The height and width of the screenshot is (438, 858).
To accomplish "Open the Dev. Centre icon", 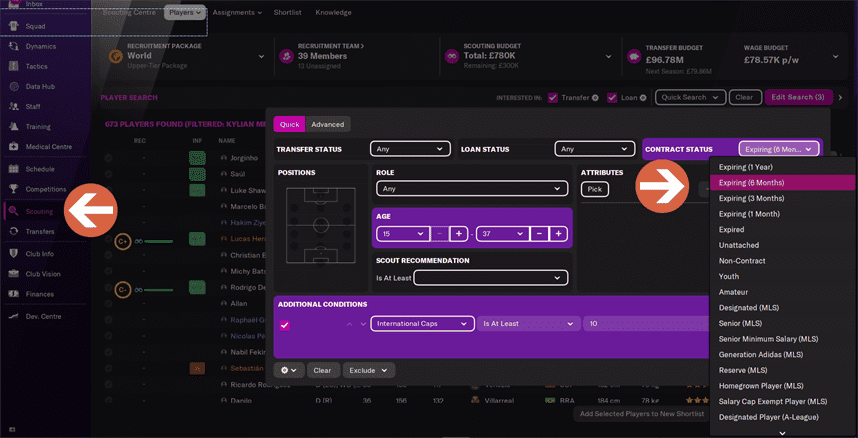I will pyautogui.click(x=14, y=316).
